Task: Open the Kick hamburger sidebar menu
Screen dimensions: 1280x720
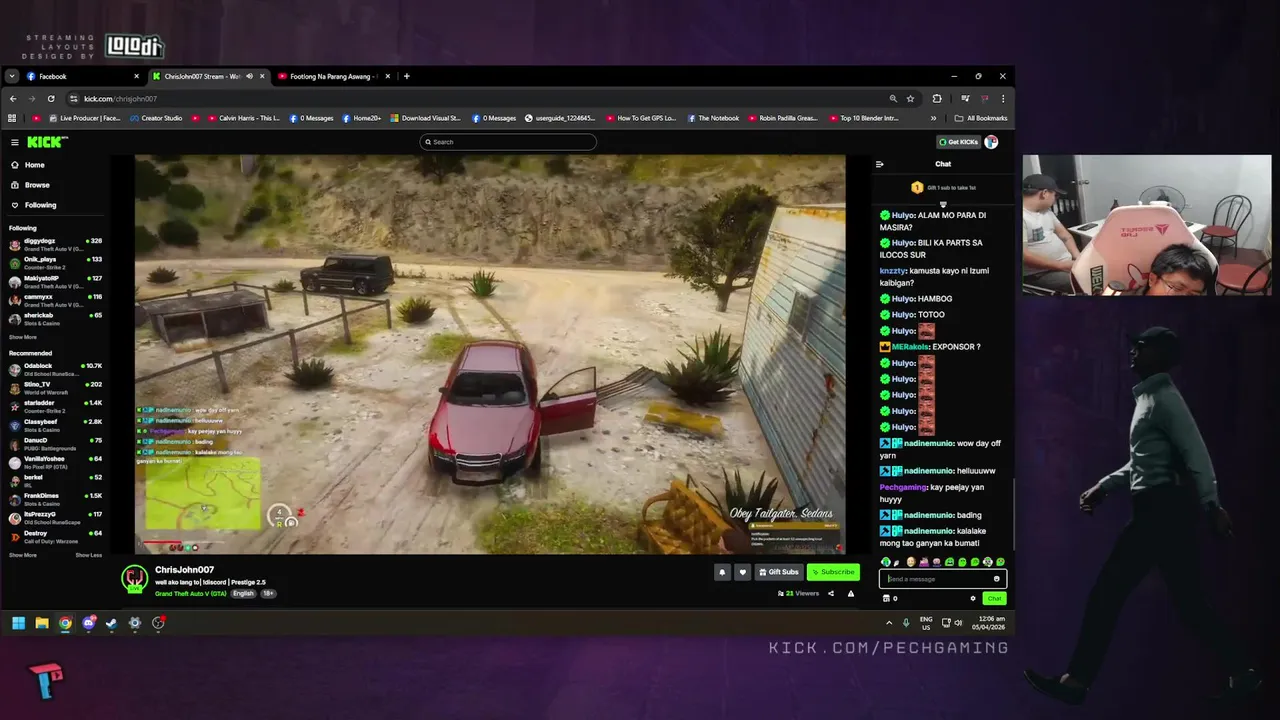Action: click(x=14, y=142)
